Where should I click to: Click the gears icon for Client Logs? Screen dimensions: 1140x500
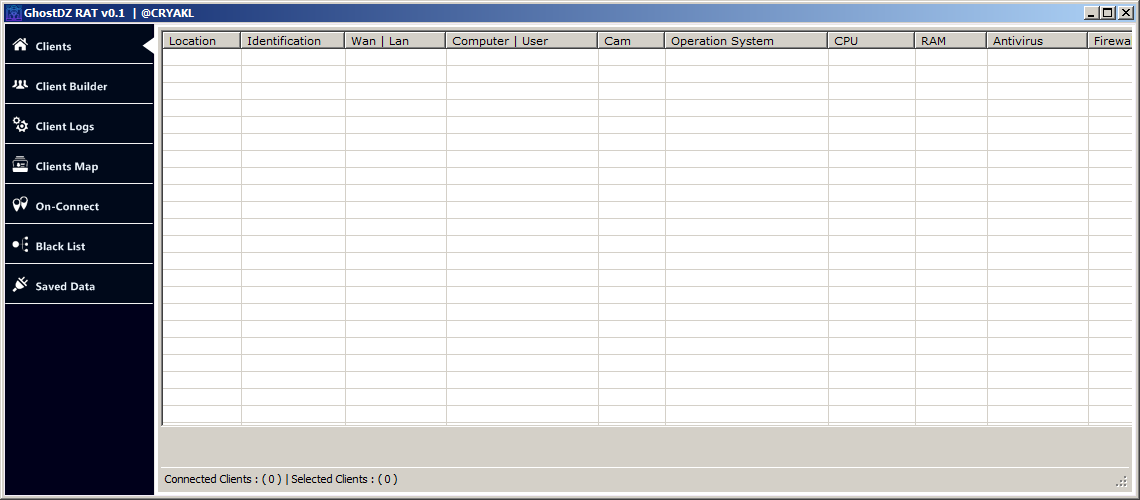pyautogui.click(x=20, y=125)
